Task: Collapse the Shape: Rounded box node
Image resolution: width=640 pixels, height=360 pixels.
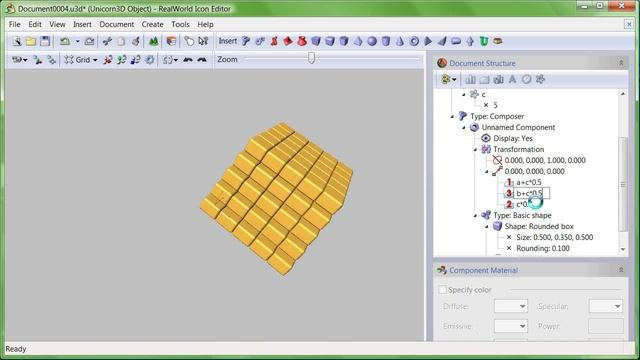Action: click(487, 227)
